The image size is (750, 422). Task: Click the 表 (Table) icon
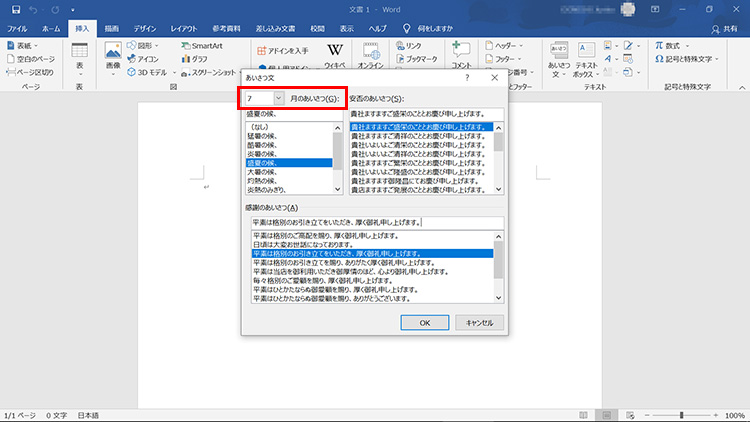click(x=80, y=54)
